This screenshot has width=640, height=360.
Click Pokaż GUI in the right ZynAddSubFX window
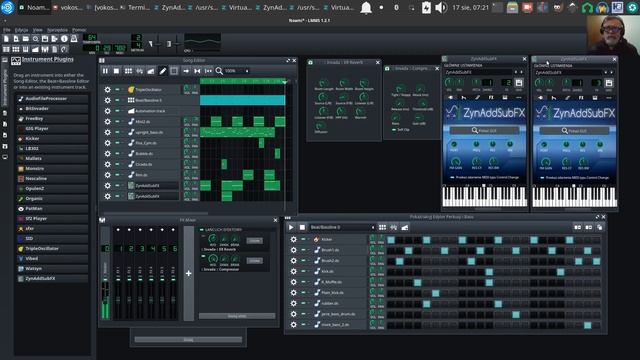click(574, 130)
